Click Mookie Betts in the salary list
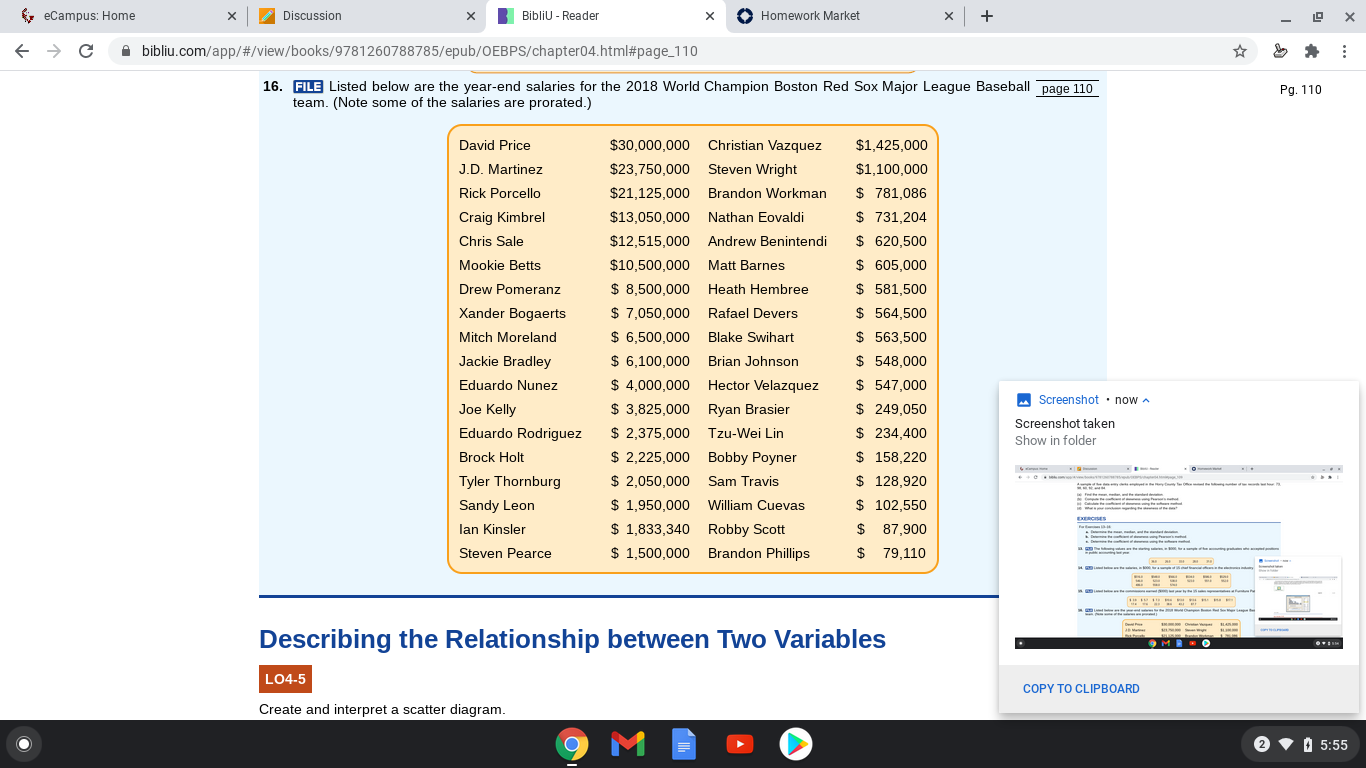1366x768 pixels. 500,265
